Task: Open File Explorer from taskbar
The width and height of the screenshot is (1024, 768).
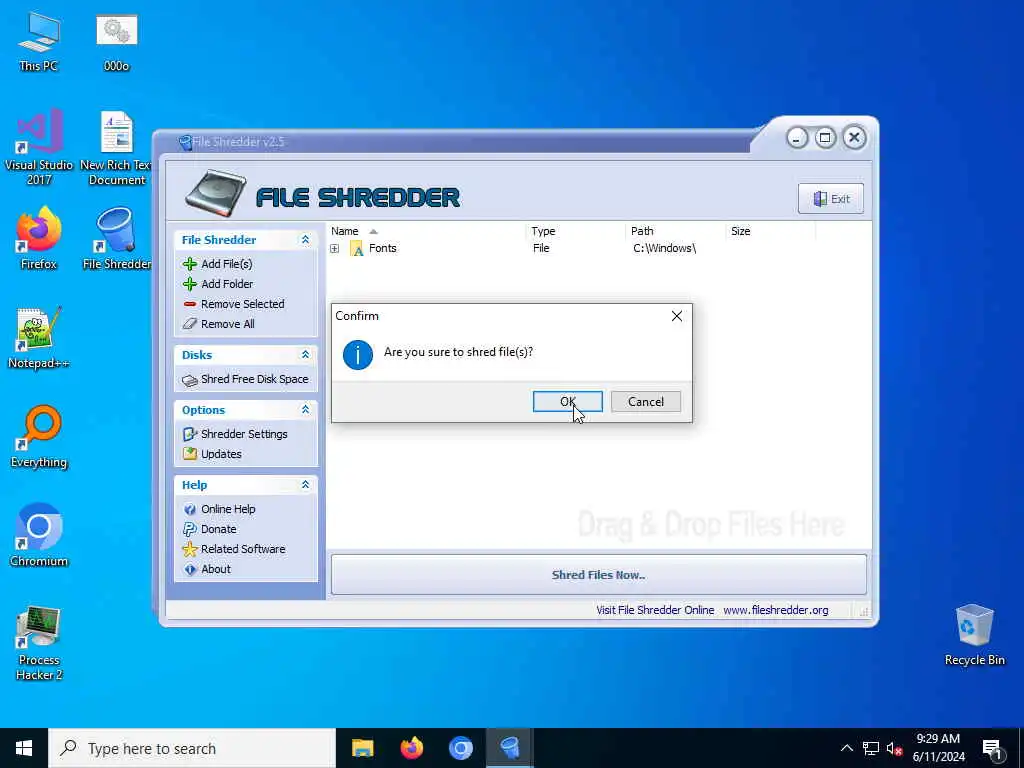Action: (362, 748)
